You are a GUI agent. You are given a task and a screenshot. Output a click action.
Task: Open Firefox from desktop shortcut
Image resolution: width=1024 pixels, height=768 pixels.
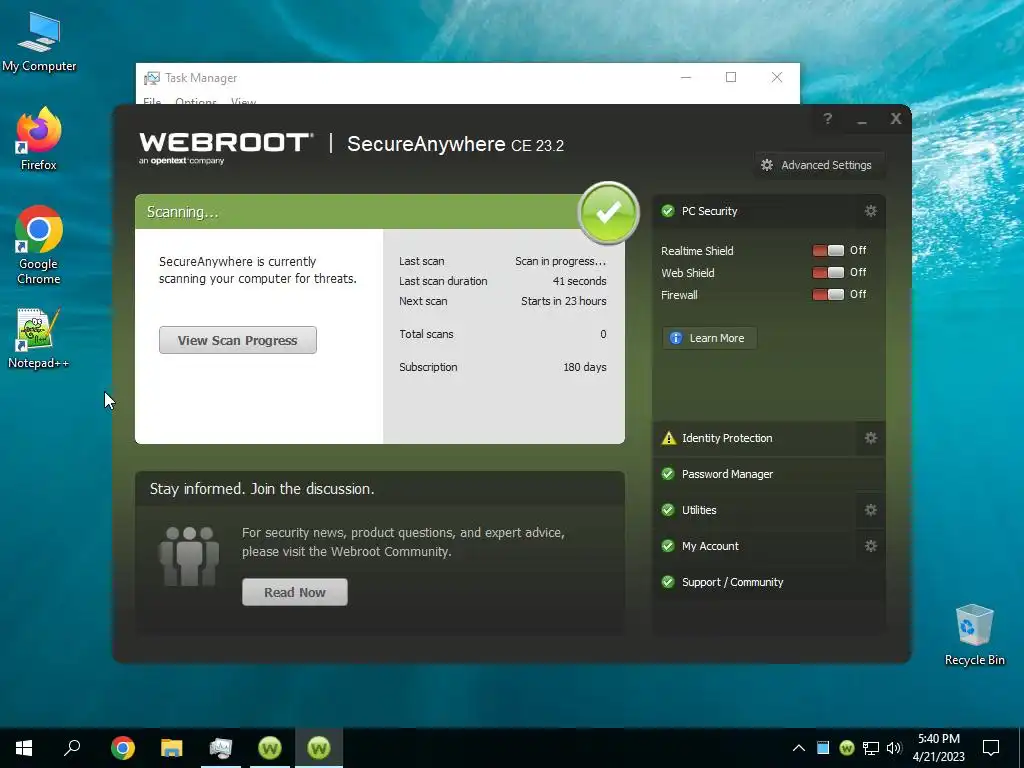click(39, 139)
